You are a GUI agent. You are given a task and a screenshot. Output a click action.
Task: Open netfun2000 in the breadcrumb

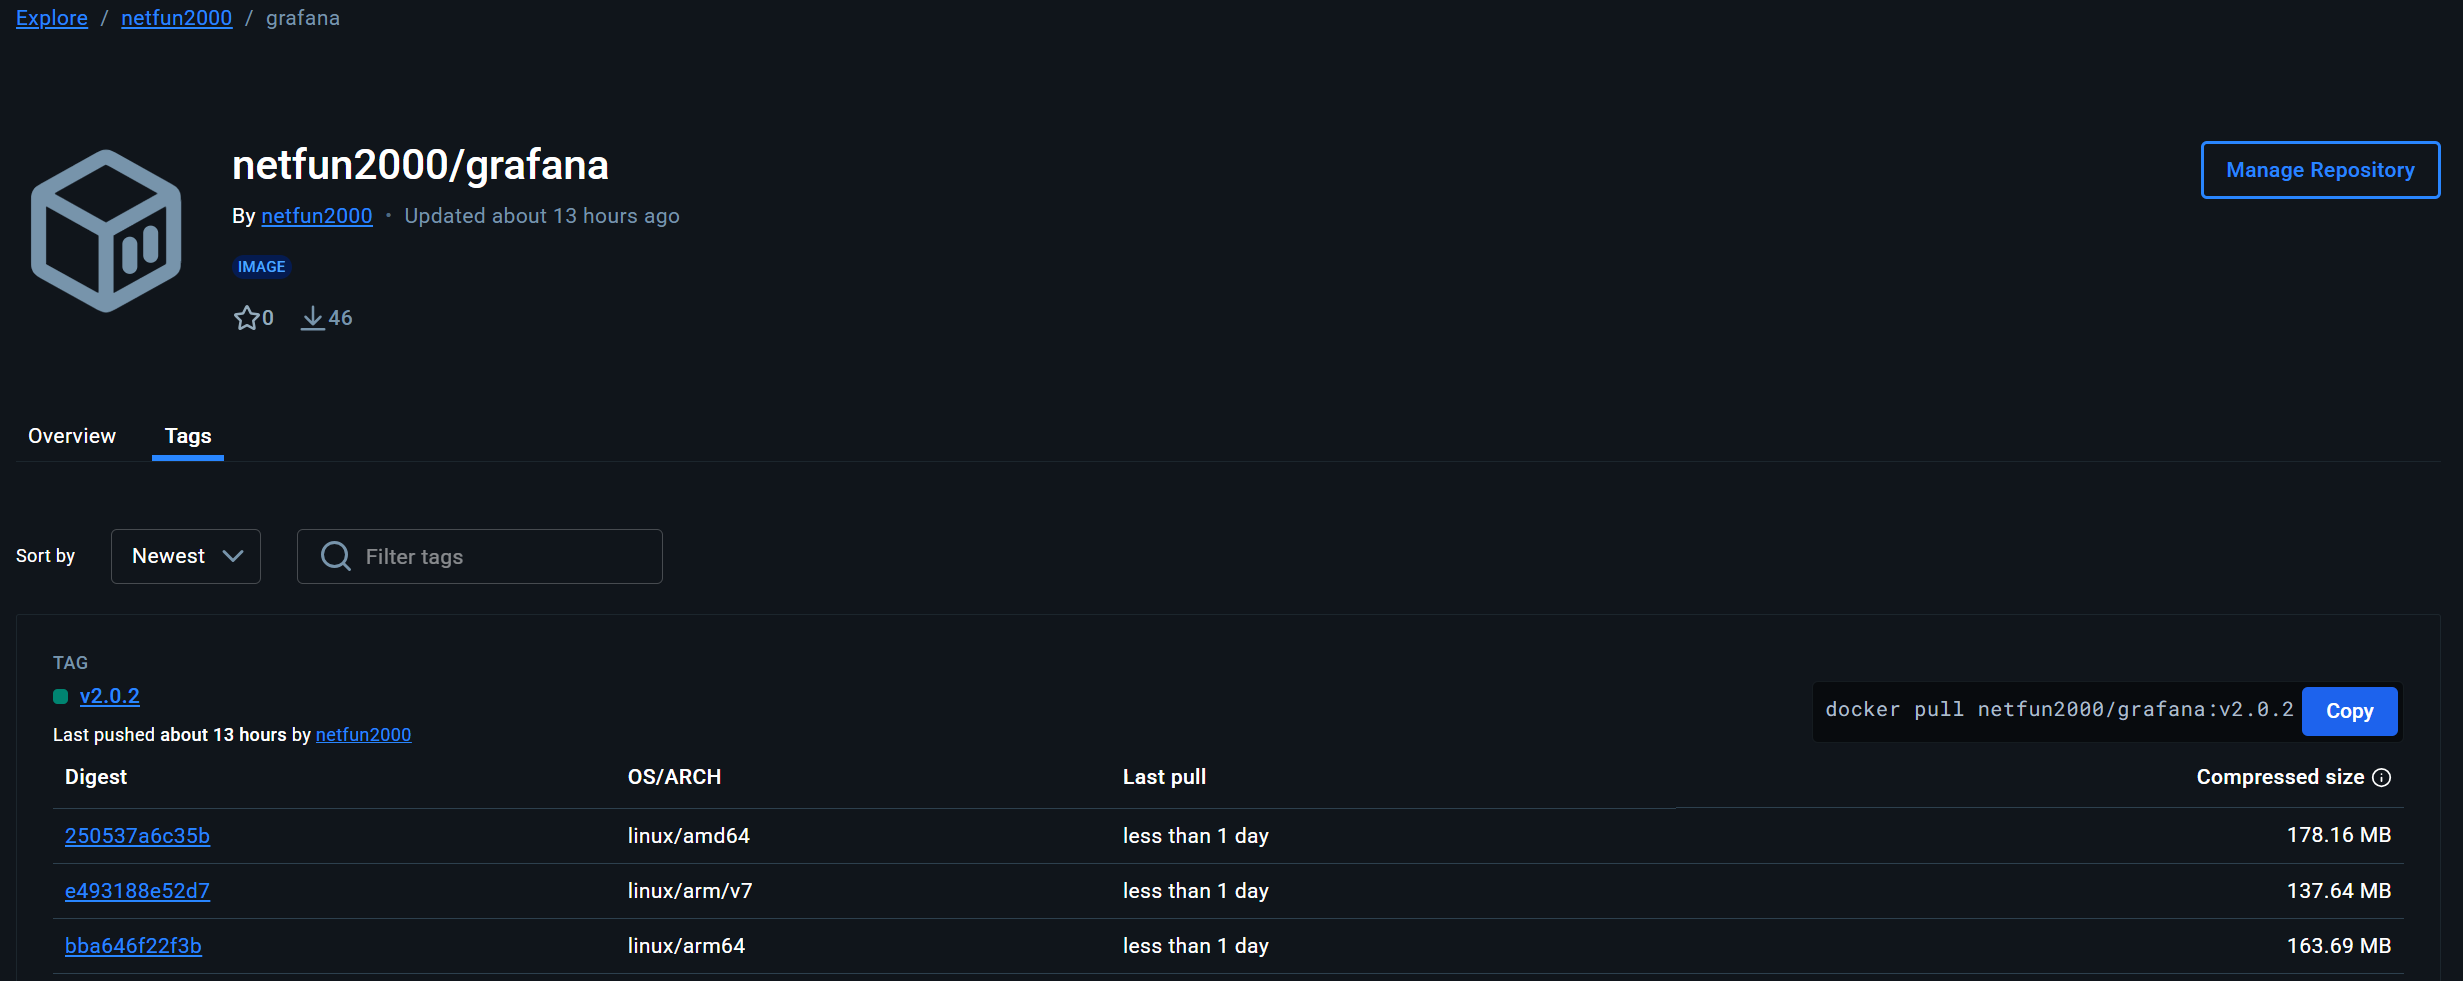coord(176,18)
